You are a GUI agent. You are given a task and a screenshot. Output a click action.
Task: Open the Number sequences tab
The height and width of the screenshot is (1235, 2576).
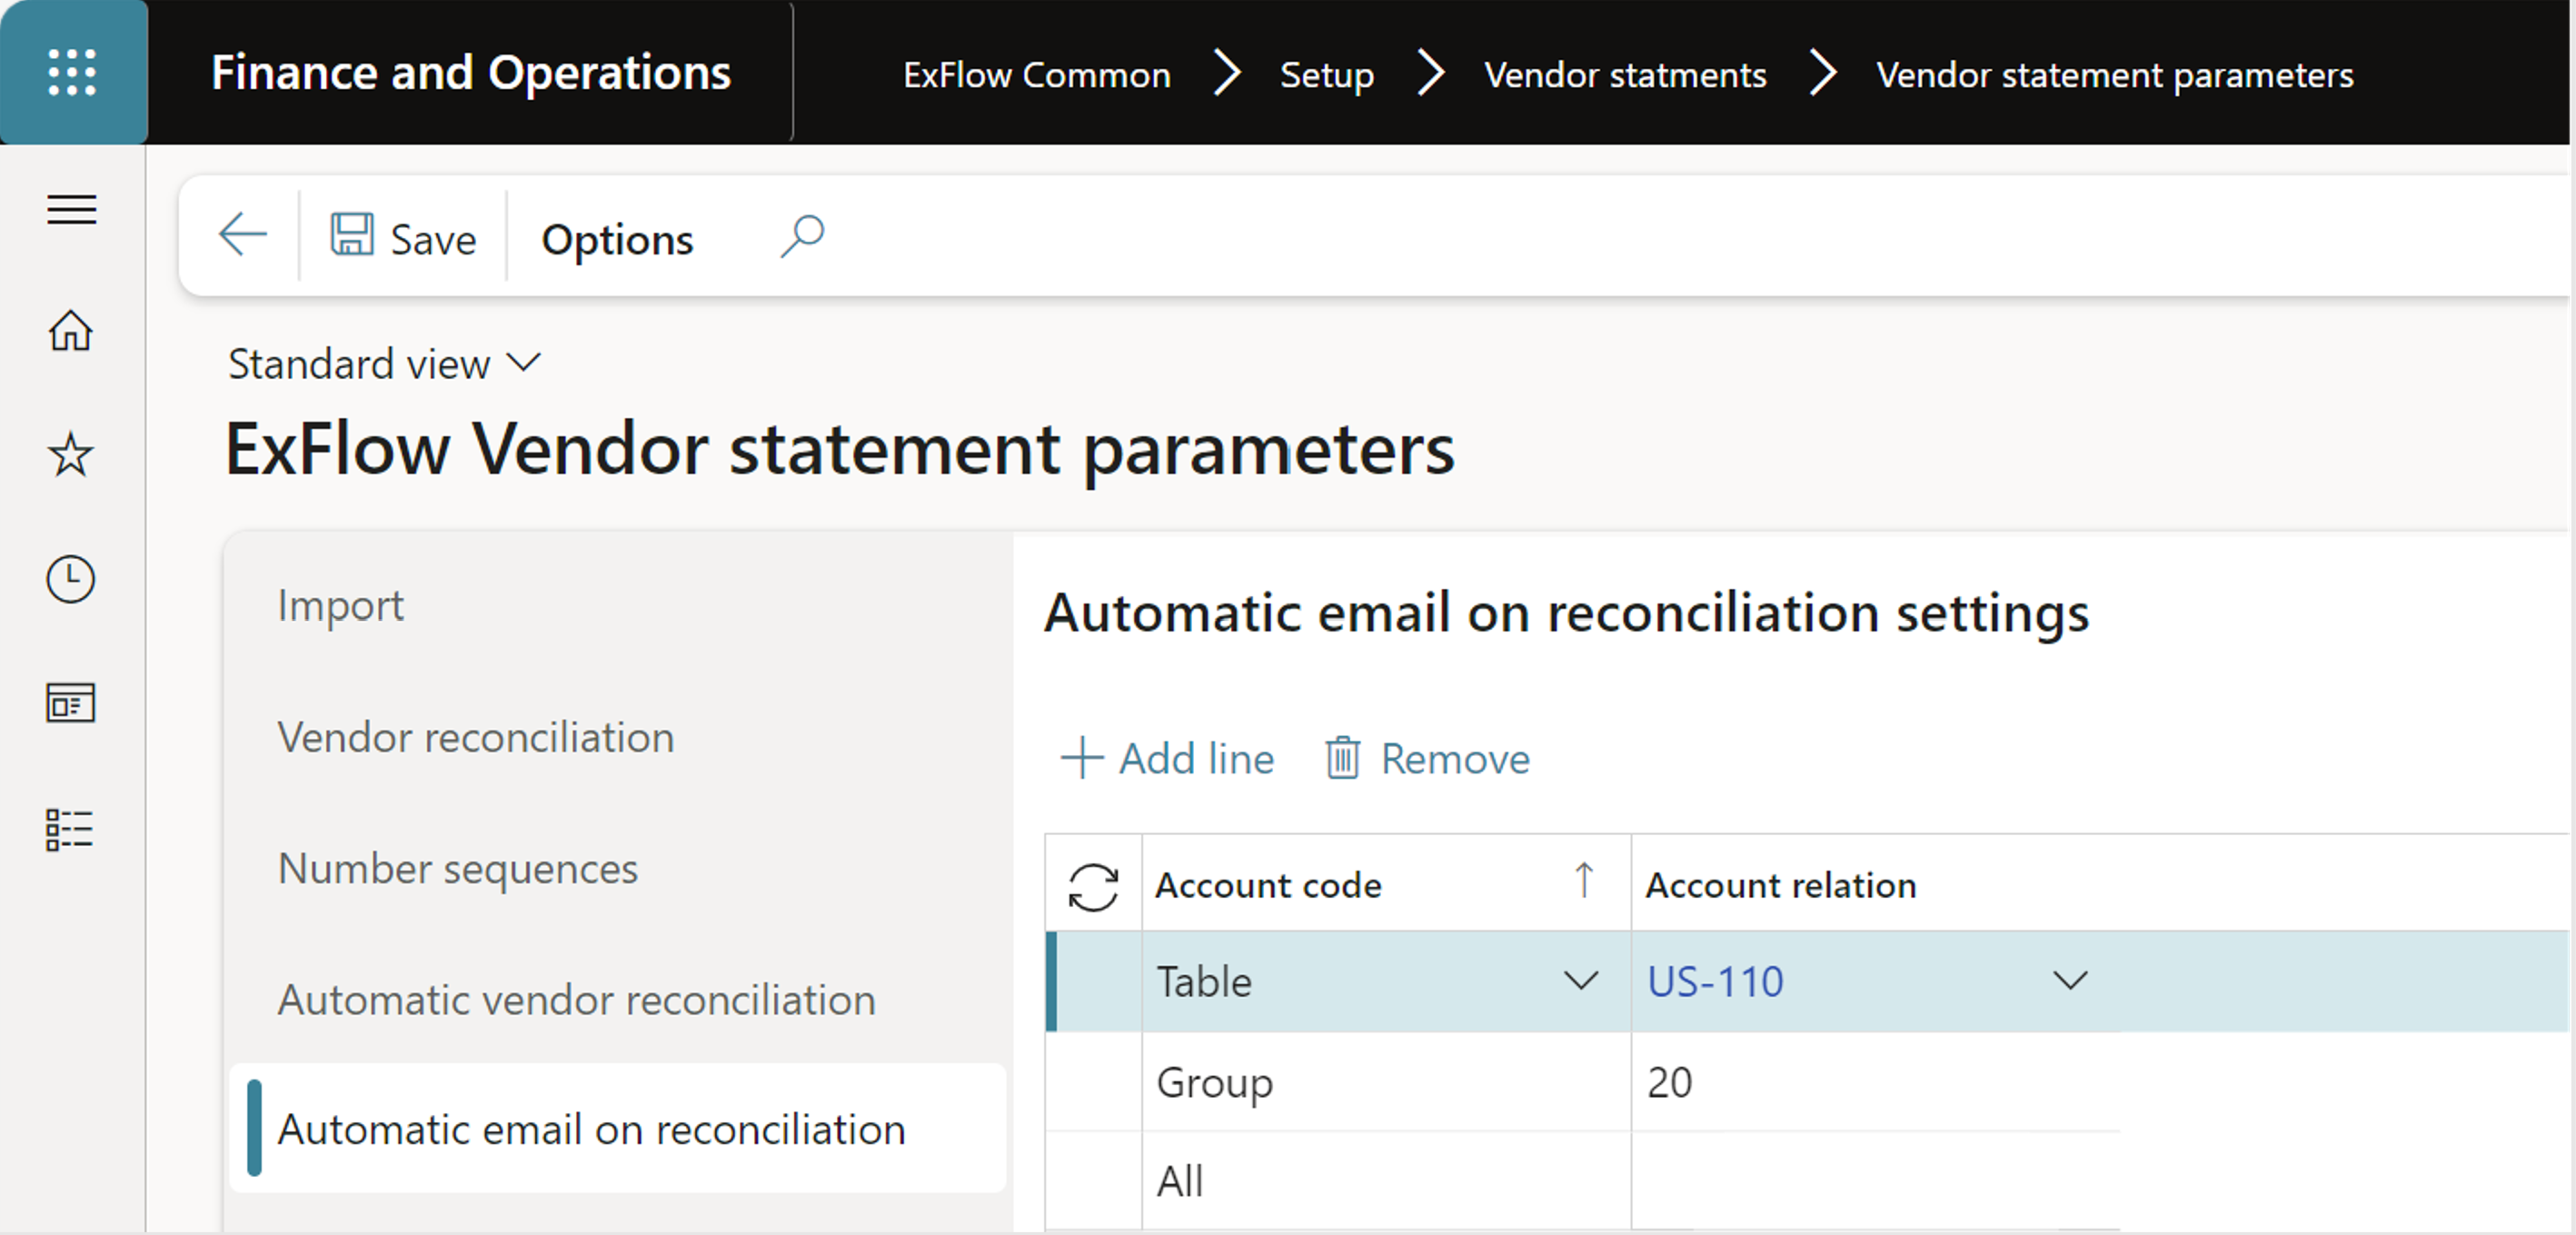pos(458,869)
